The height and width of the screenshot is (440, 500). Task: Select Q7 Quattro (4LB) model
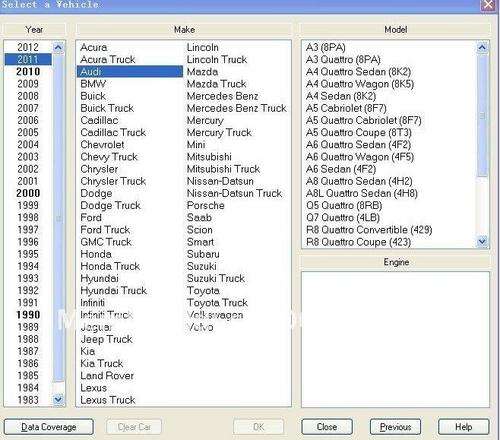[343, 217]
